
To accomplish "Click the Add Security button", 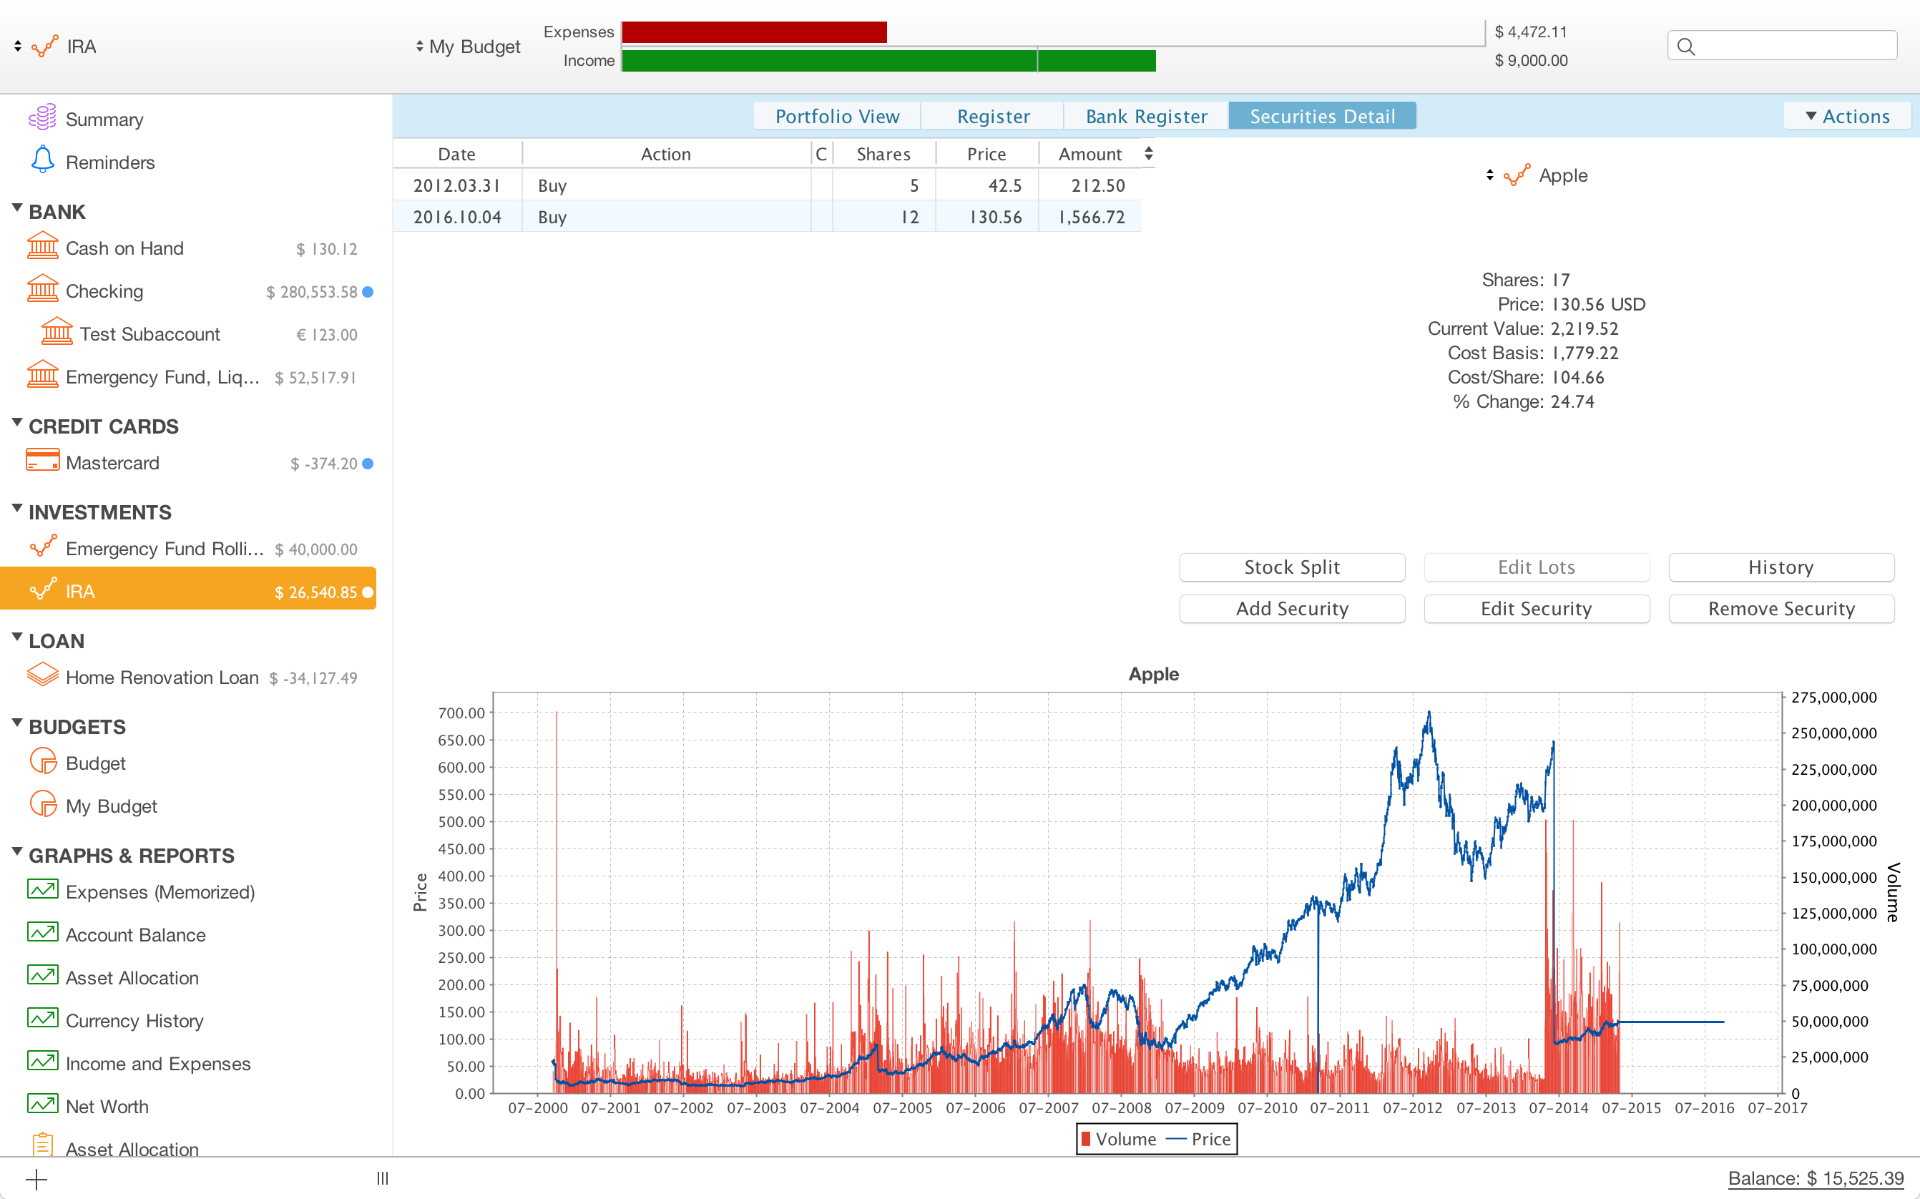I will pyautogui.click(x=1292, y=609).
